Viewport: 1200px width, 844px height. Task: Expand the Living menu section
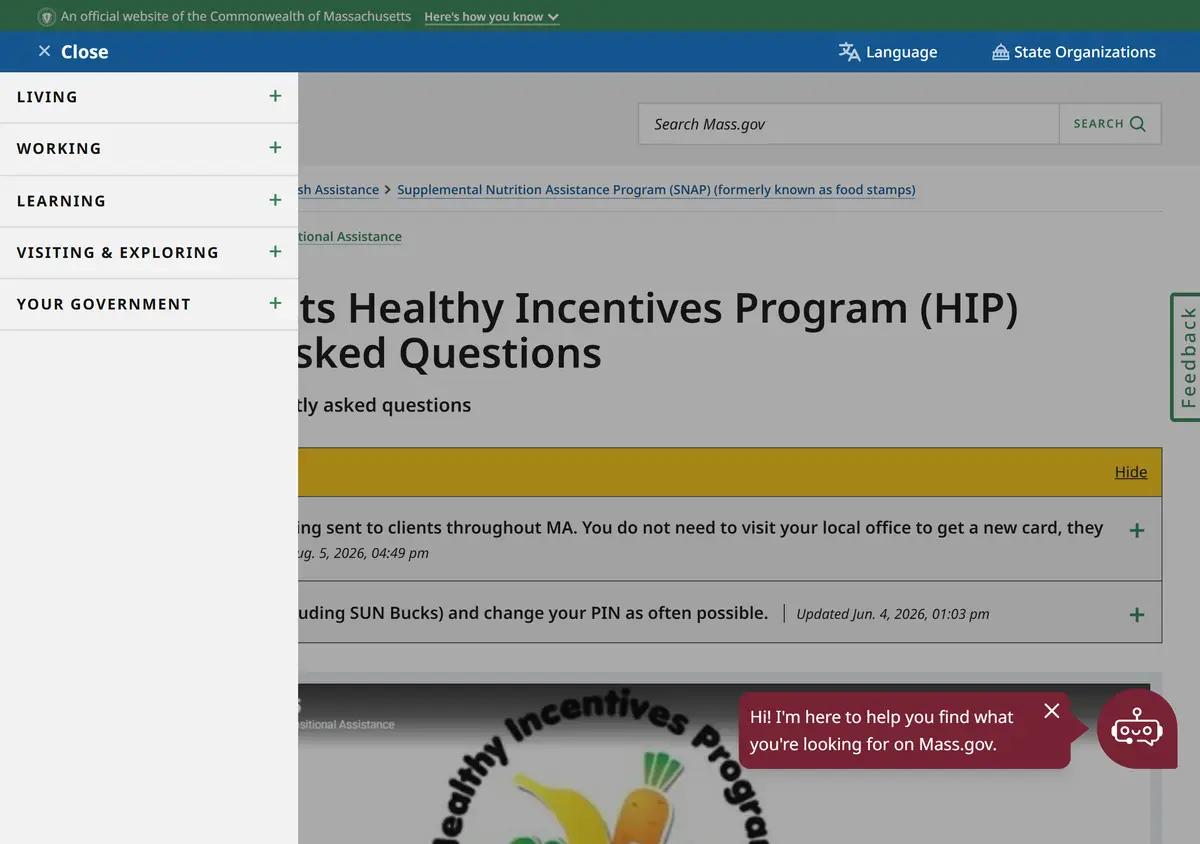tap(275, 96)
